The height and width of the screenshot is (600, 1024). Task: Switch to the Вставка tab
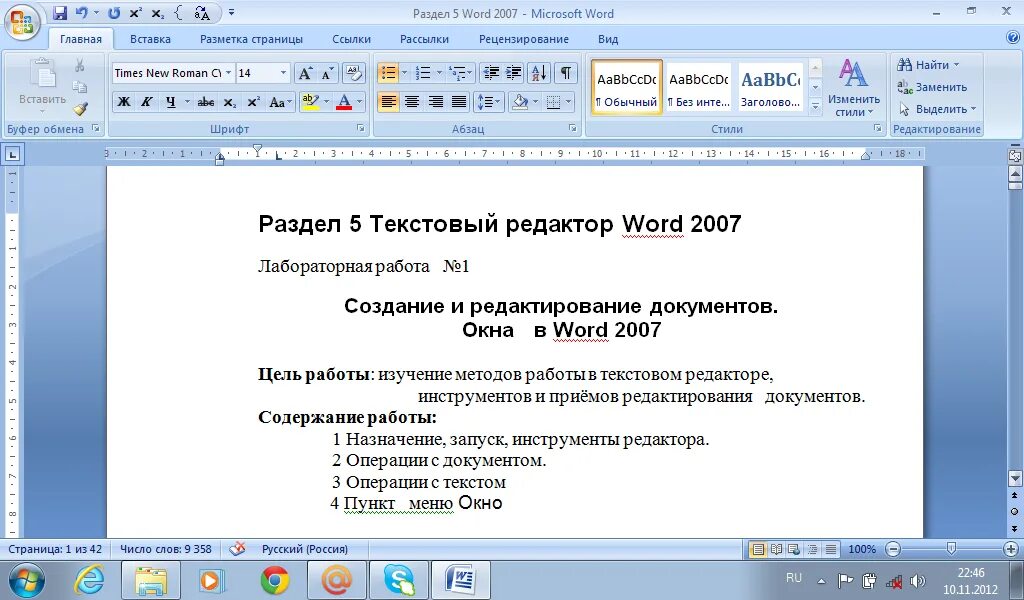(x=150, y=39)
